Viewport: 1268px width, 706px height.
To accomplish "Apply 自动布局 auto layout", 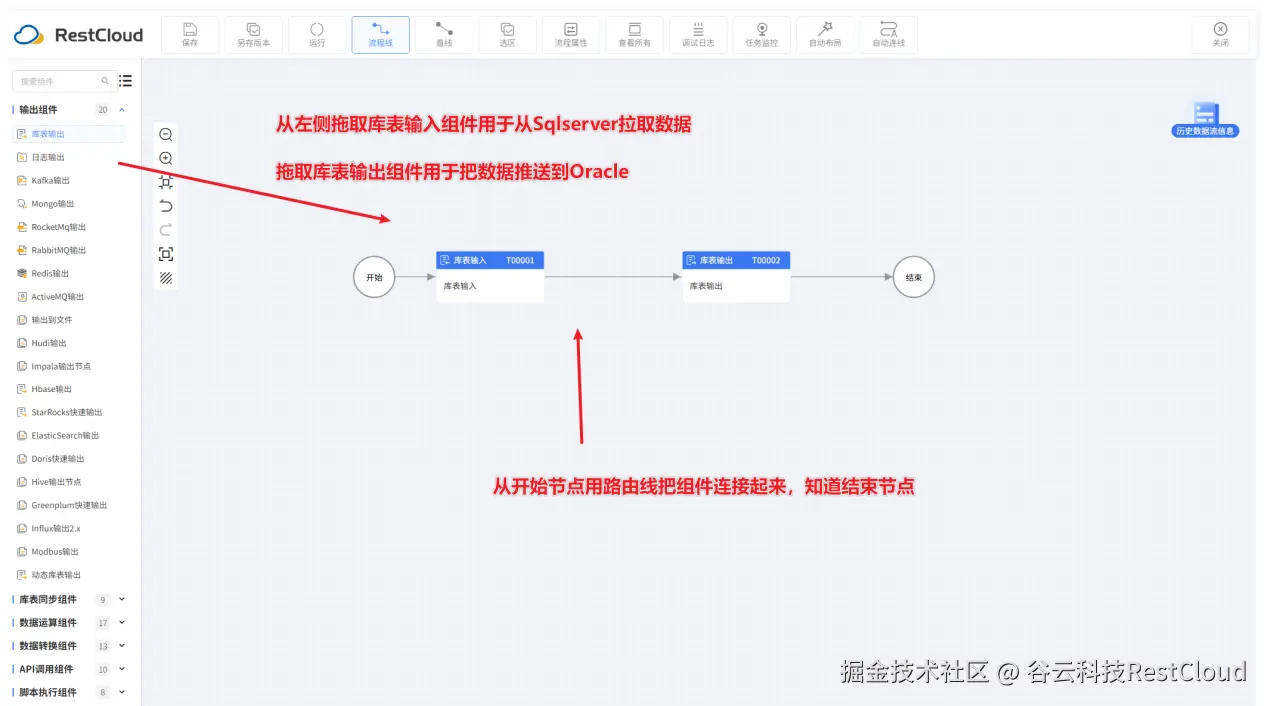I will tap(825, 35).
